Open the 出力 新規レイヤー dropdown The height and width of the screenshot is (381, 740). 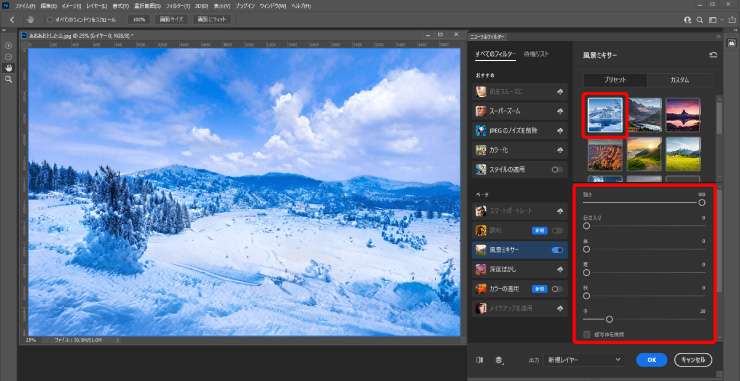click(584, 360)
